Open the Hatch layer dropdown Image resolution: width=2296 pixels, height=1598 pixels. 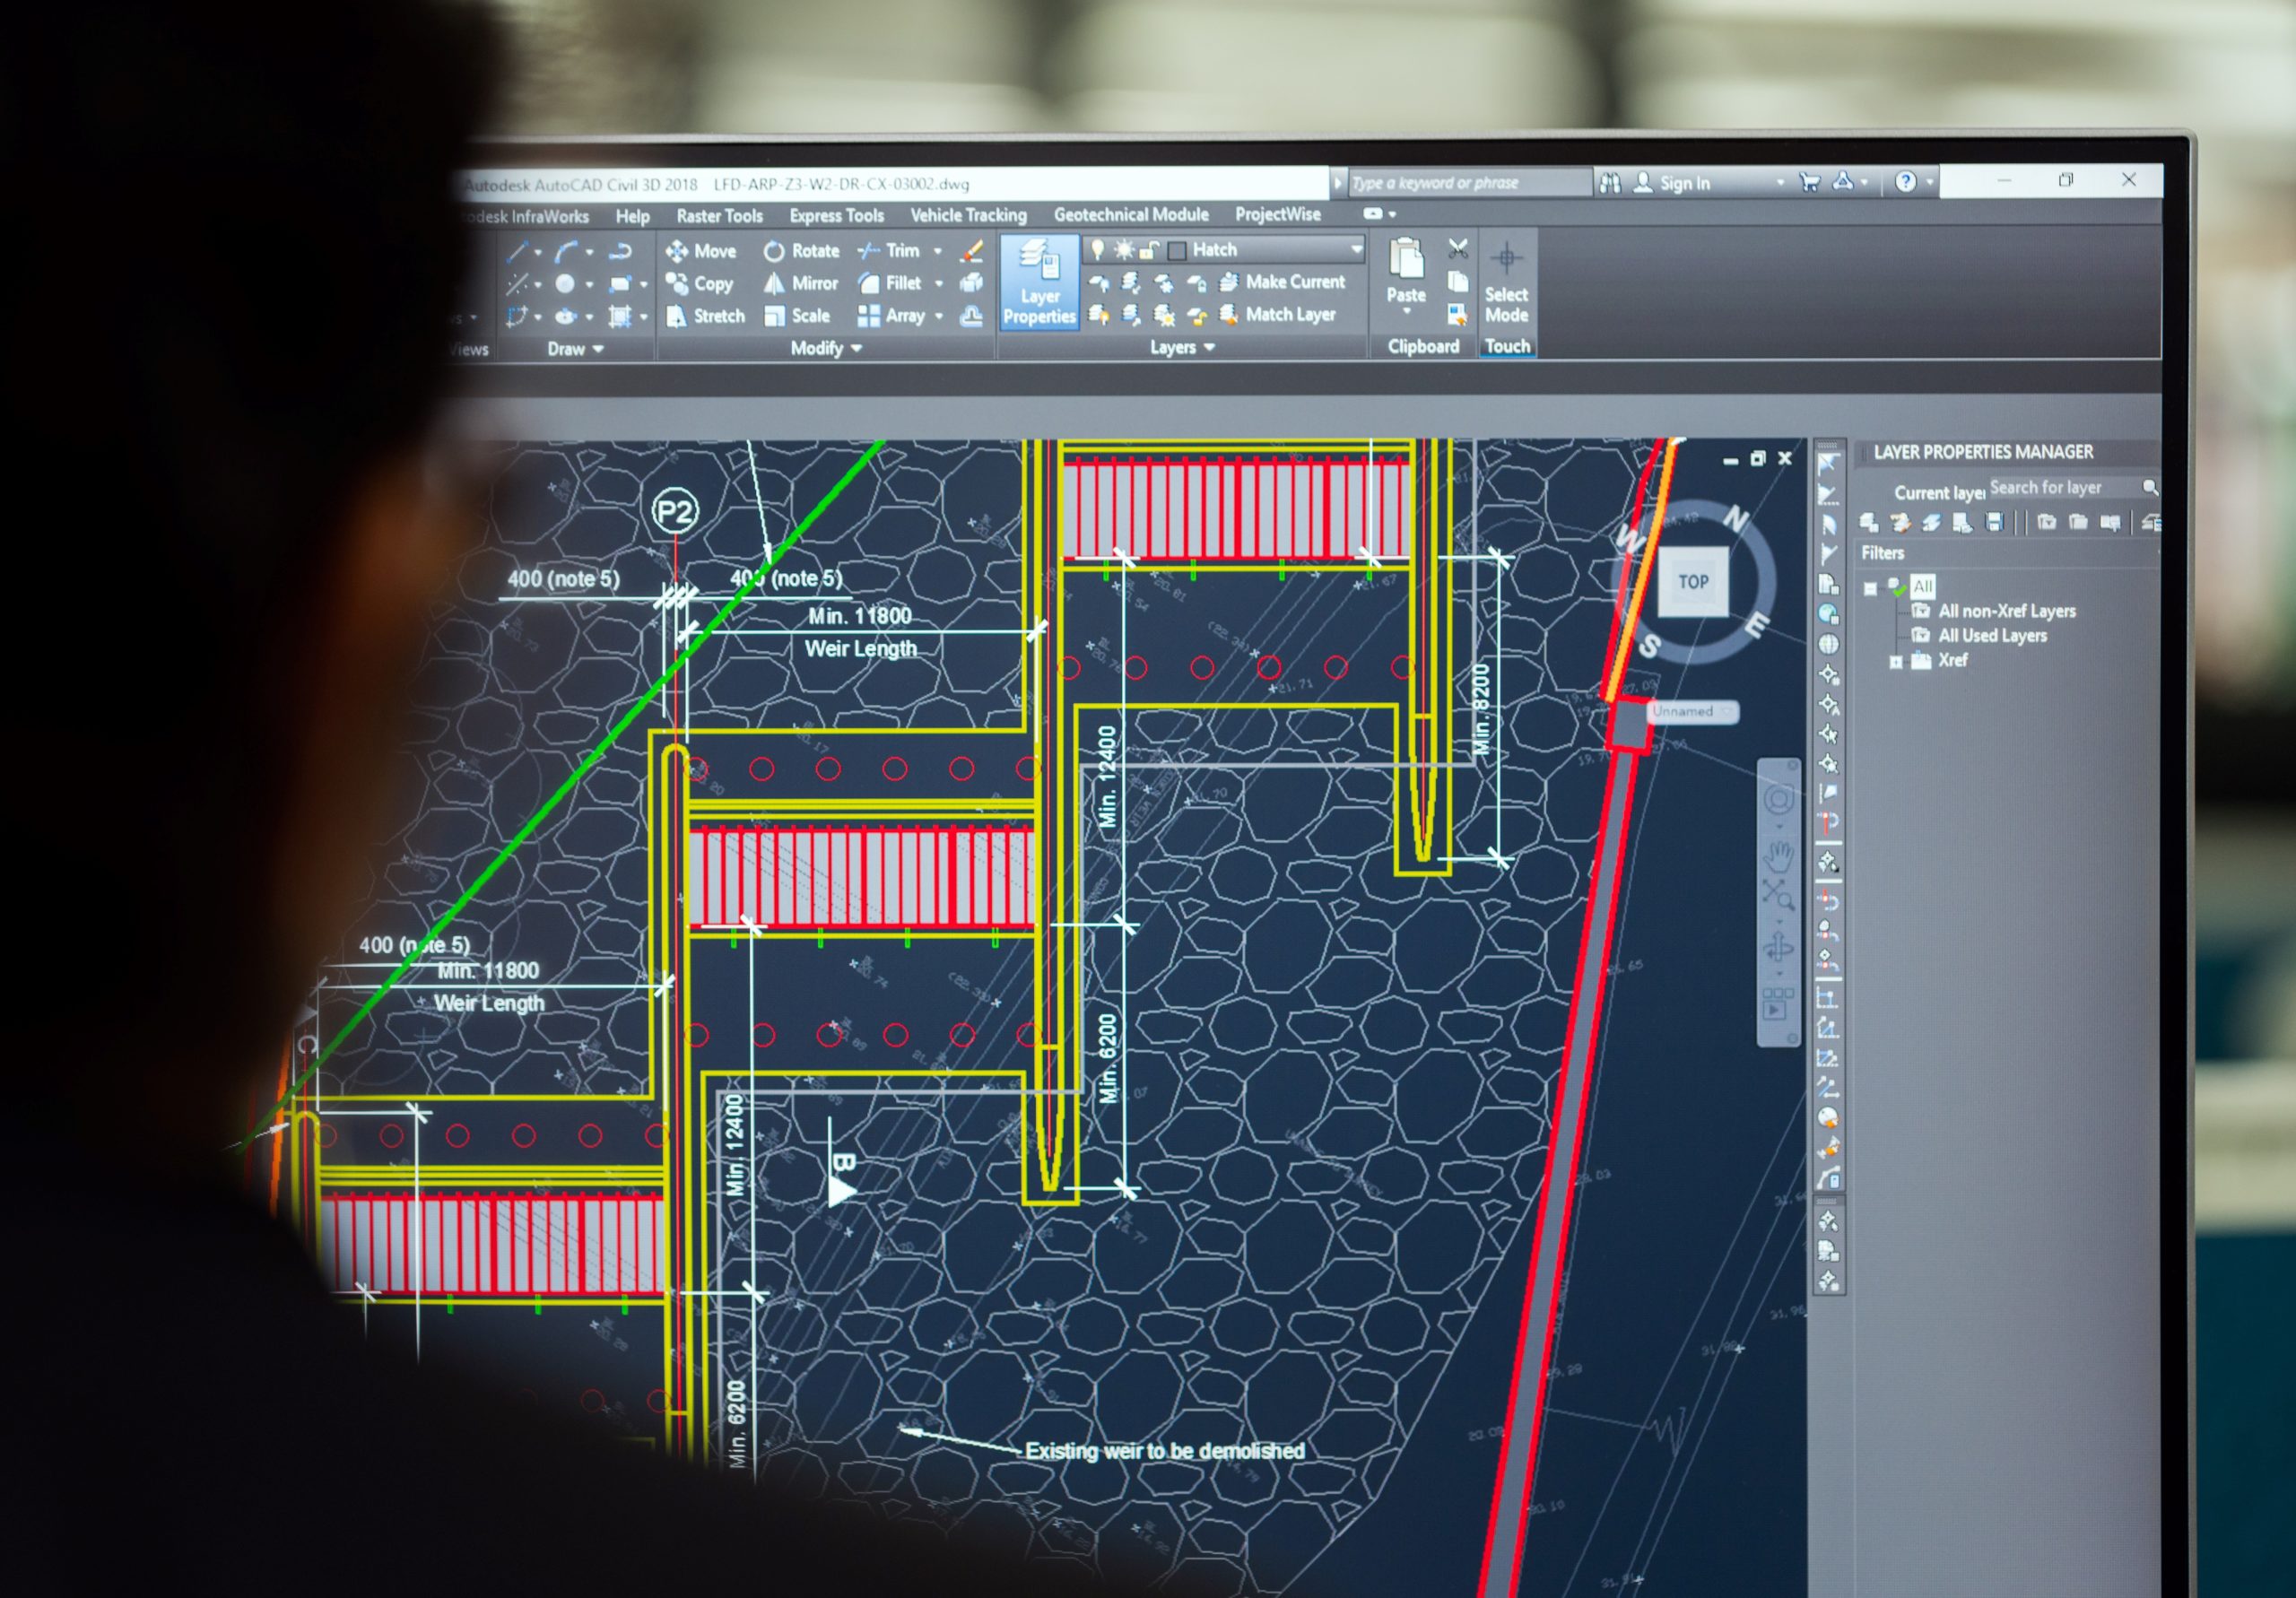pyautogui.click(x=1356, y=249)
